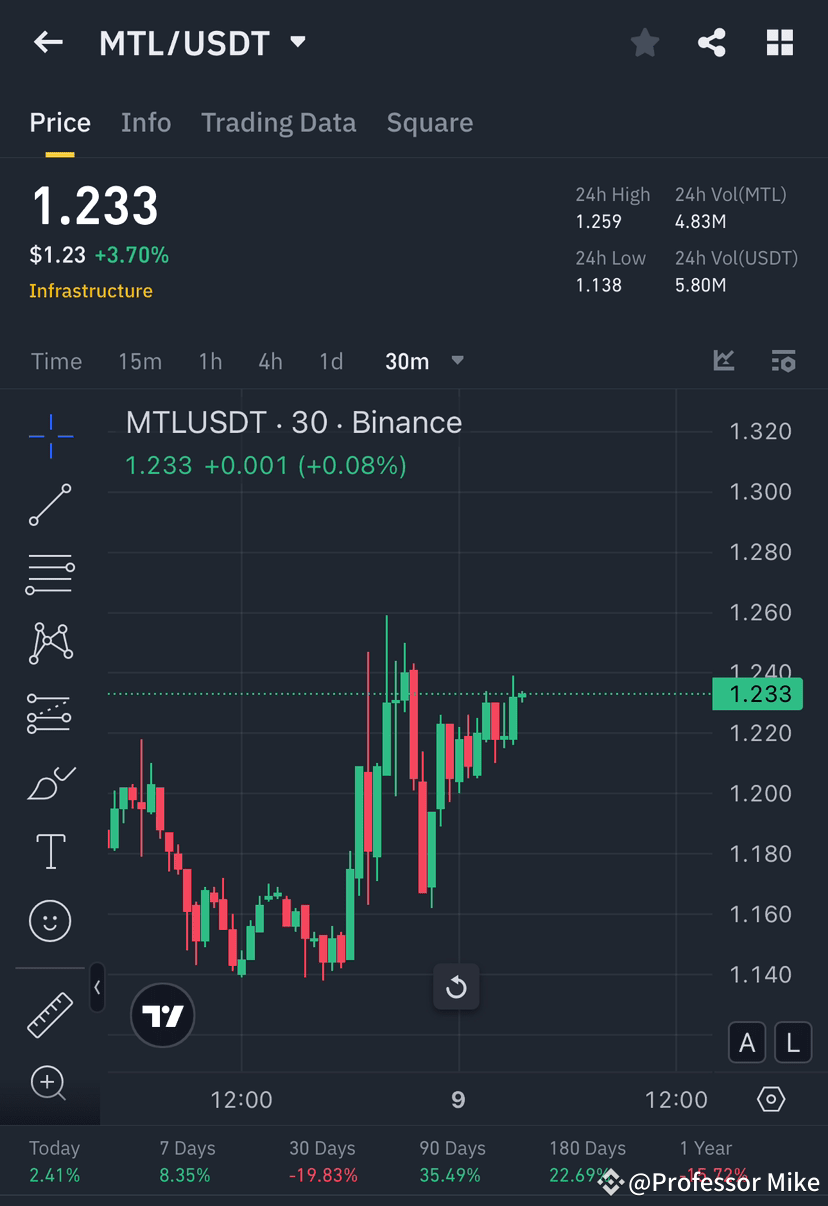Open the emoji sticker tool
The image size is (828, 1206).
pos(50,921)
